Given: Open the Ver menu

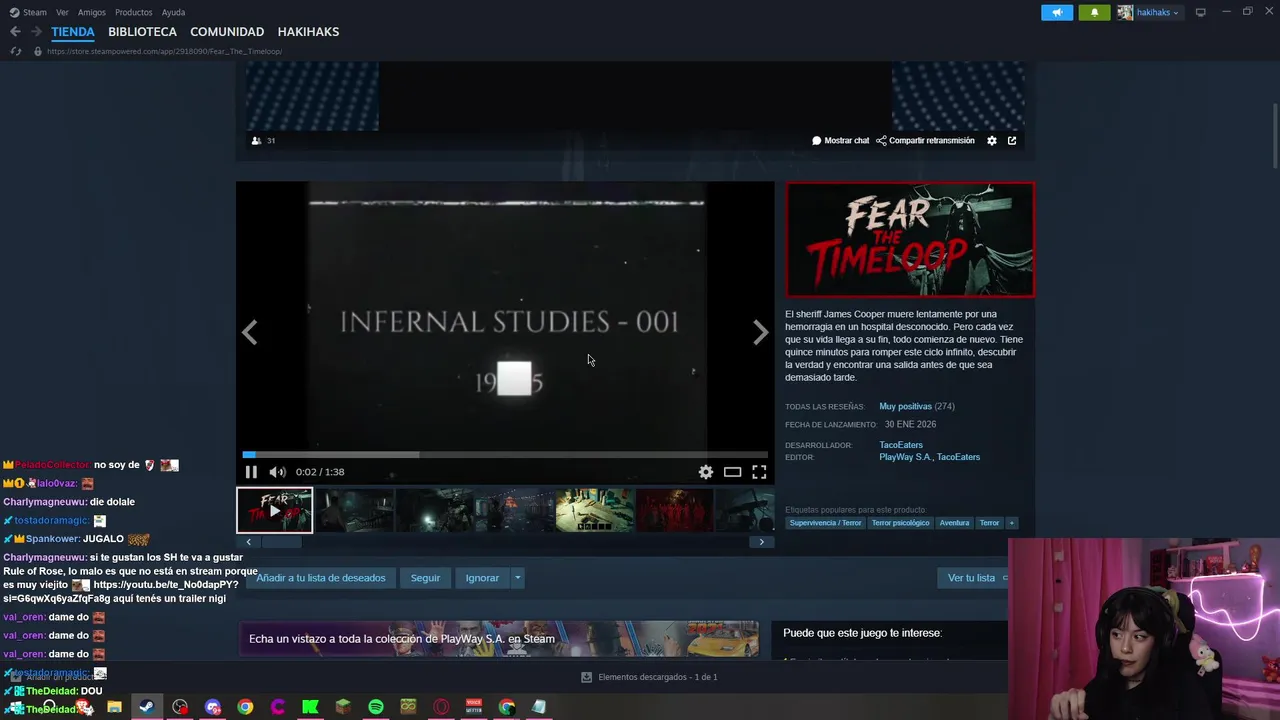Looking at the screenshot, I should click(x=62, y=12).
